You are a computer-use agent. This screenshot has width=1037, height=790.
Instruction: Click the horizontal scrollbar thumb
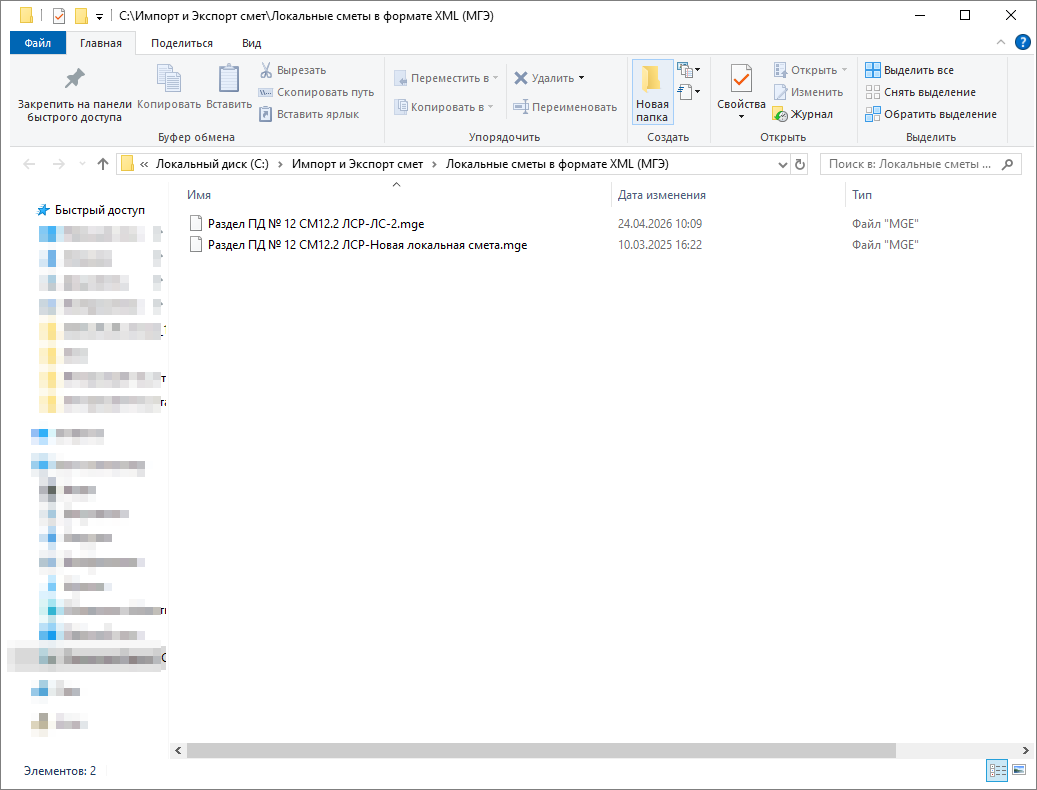[x=541, y=750]
